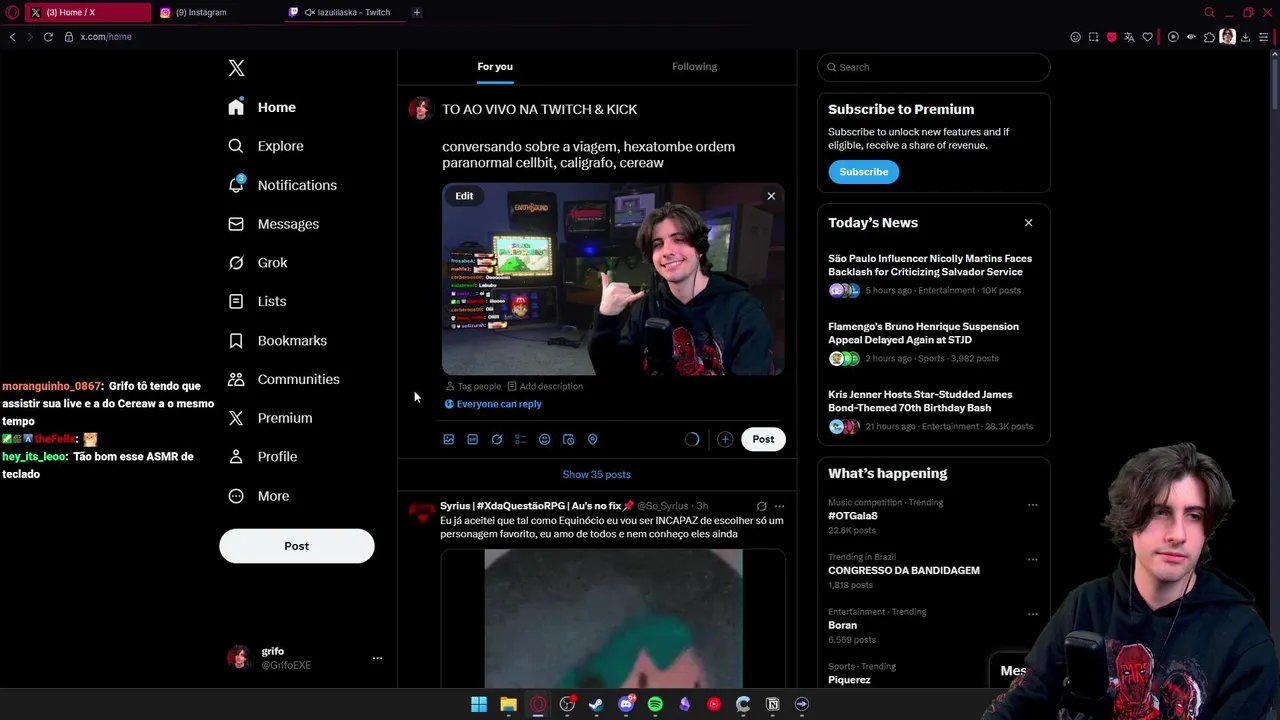Open options for the Boran trend
This screenshot has height=720, width=1280.
tap(1033, 614)
